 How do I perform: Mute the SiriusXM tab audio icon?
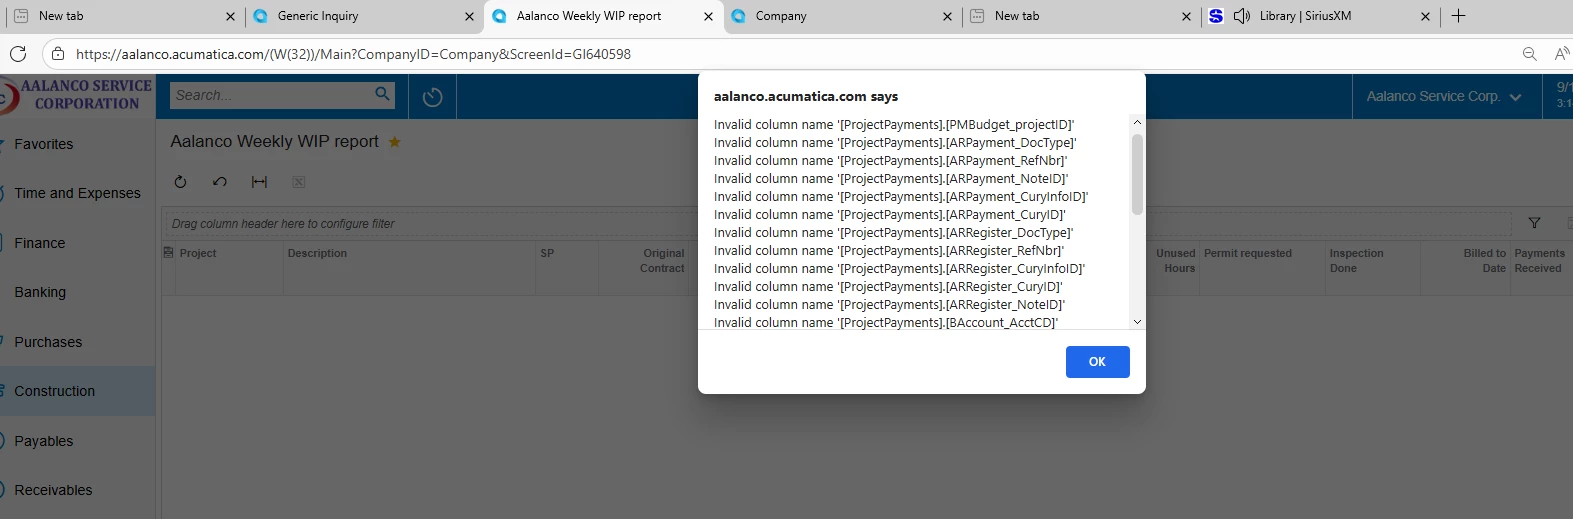(1242, 16)
